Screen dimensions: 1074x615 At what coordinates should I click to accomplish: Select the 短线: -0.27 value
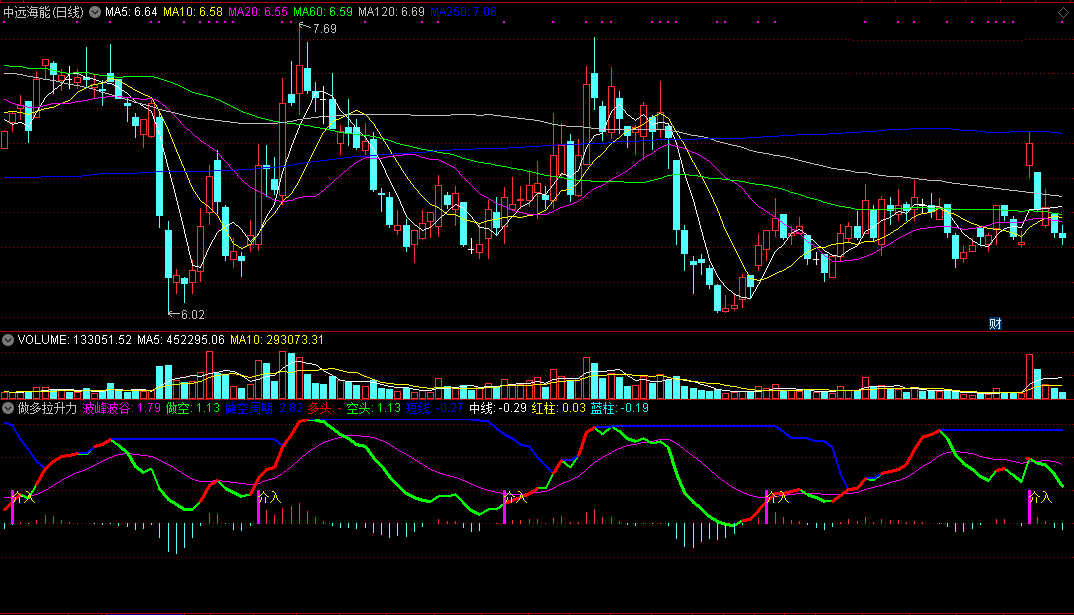[x=434, y=408]
